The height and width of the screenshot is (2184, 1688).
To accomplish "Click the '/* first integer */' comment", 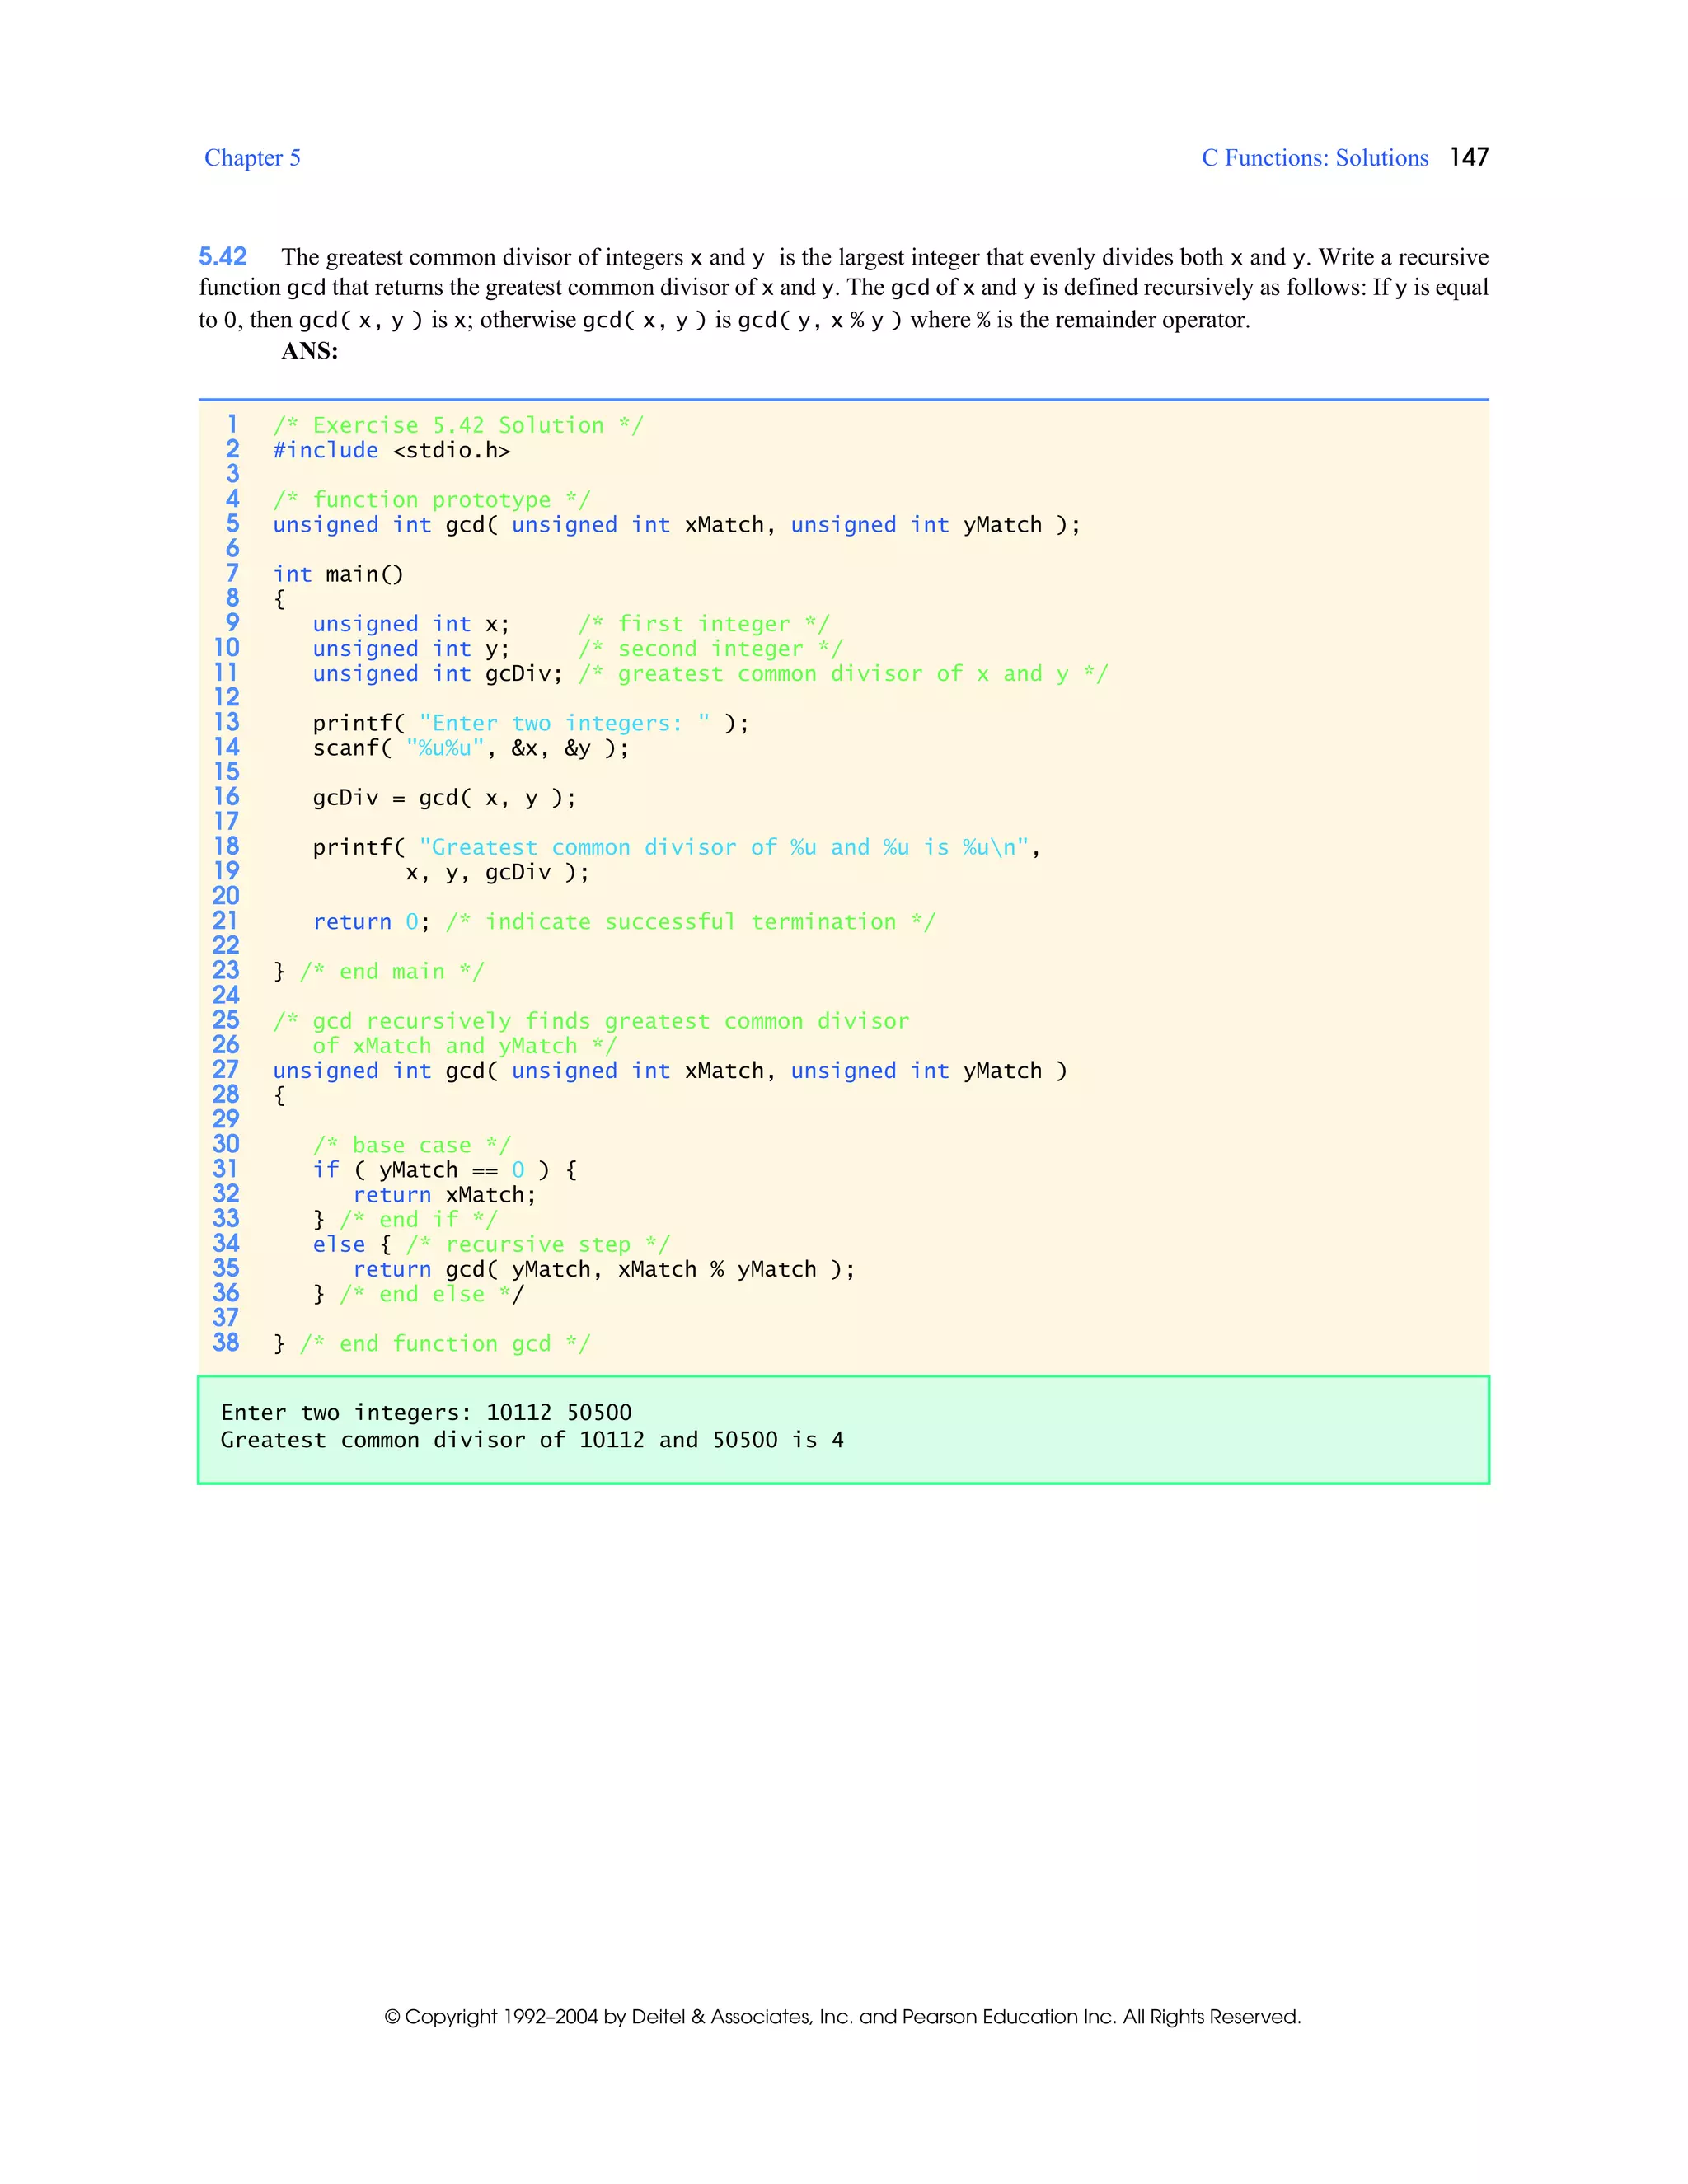I will 704,623.
